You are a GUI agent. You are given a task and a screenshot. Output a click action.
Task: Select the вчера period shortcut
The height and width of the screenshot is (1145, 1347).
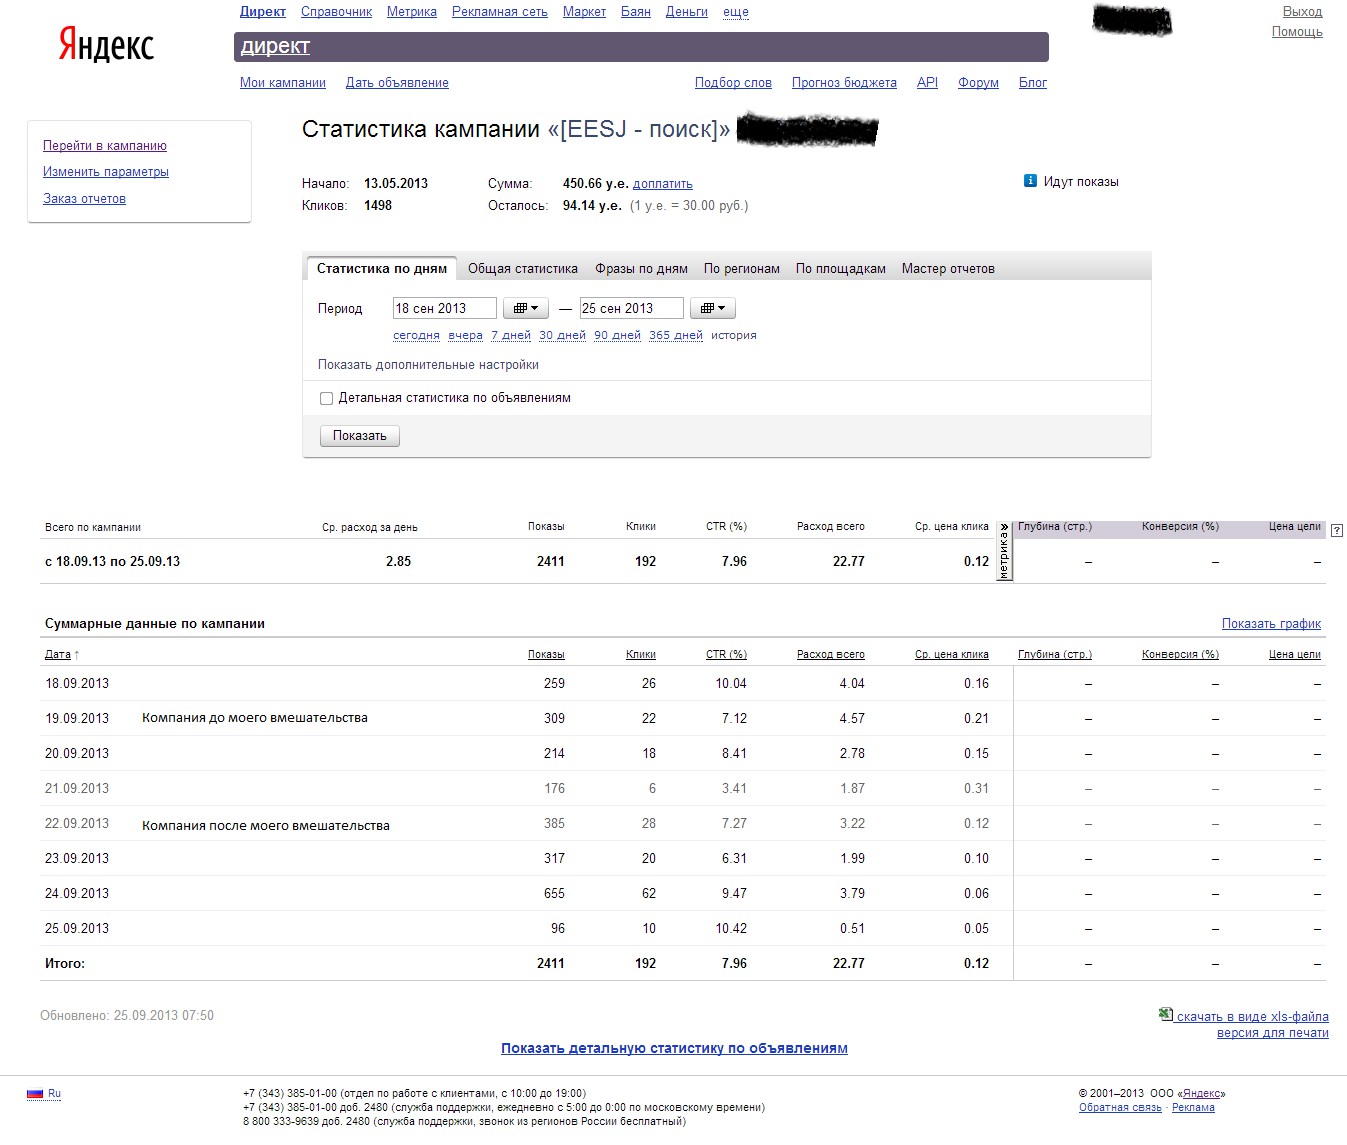466,335
